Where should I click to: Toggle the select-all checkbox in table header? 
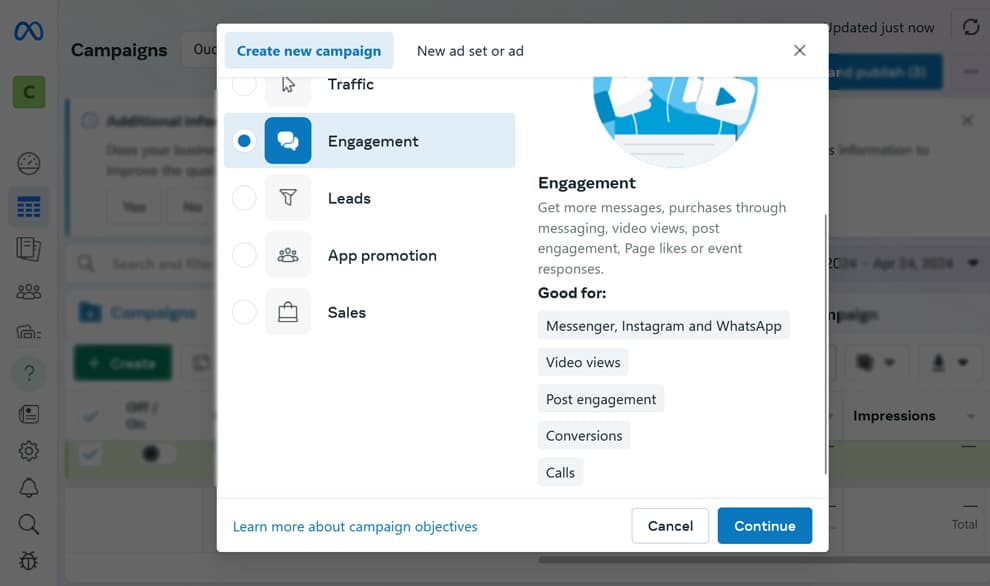tap(90, 416)
